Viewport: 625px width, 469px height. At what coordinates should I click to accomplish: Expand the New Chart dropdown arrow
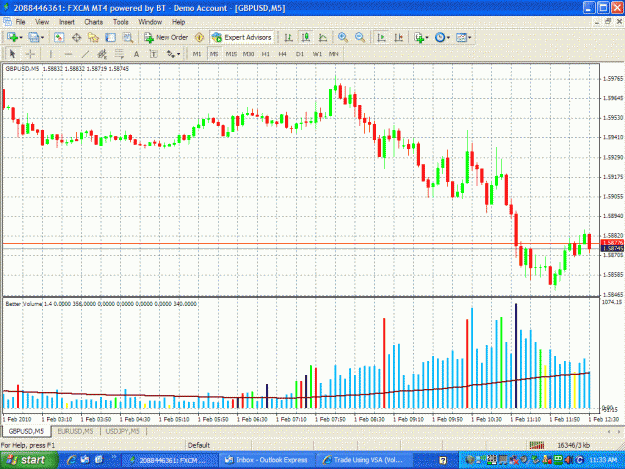pyautogui.click(x=21, y=38)
